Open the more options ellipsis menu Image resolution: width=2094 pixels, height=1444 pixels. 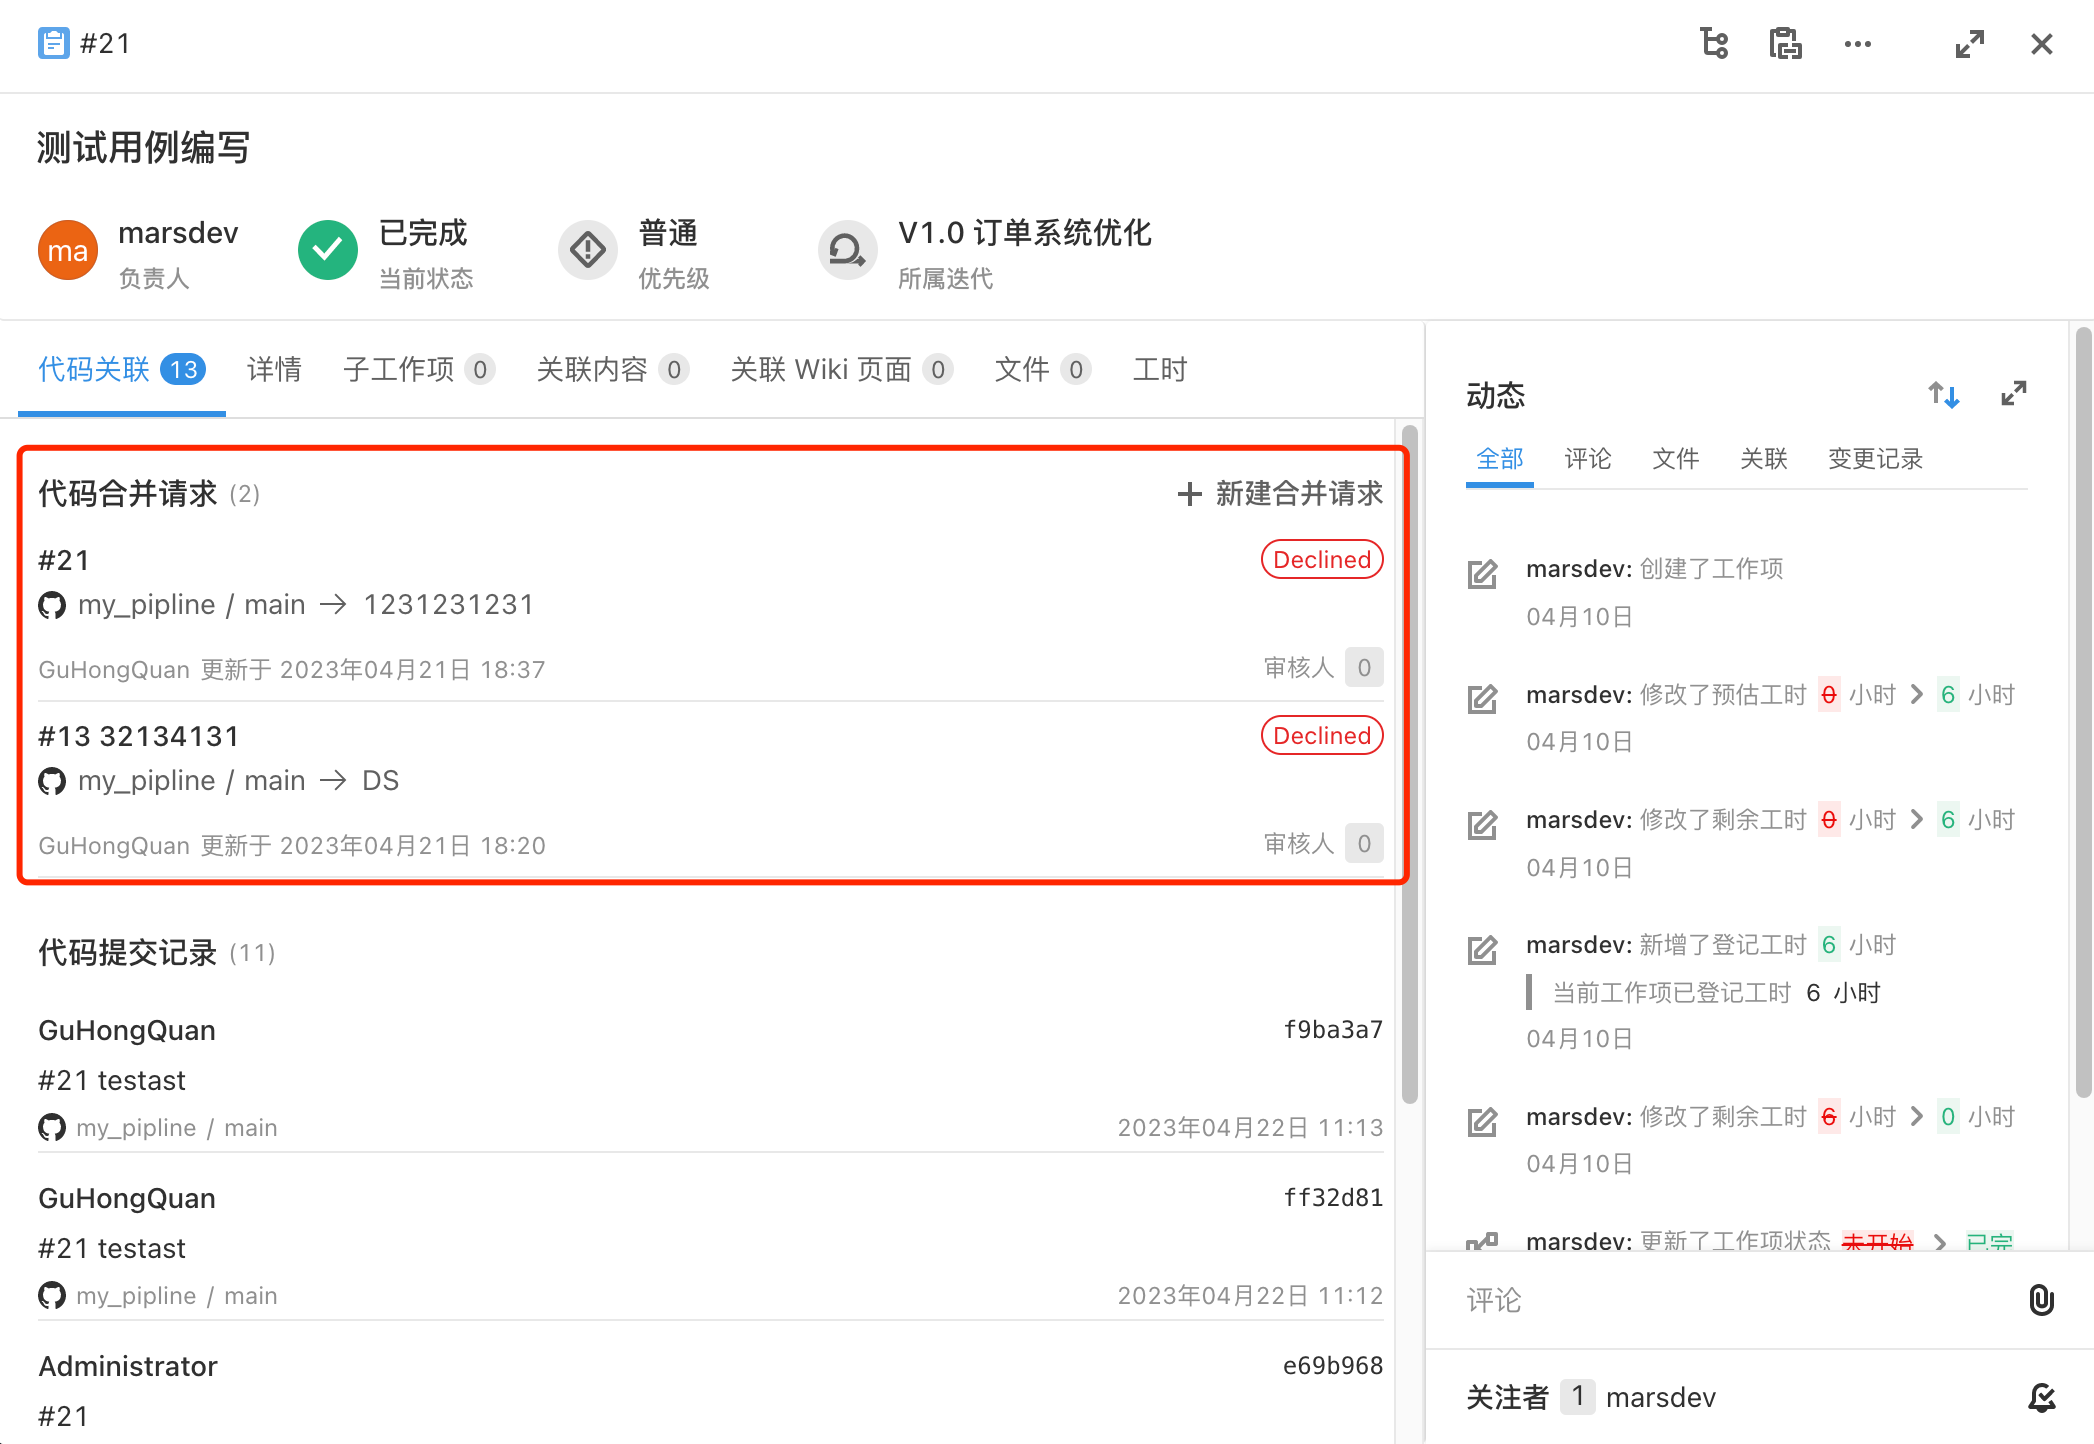(1858, 44)
